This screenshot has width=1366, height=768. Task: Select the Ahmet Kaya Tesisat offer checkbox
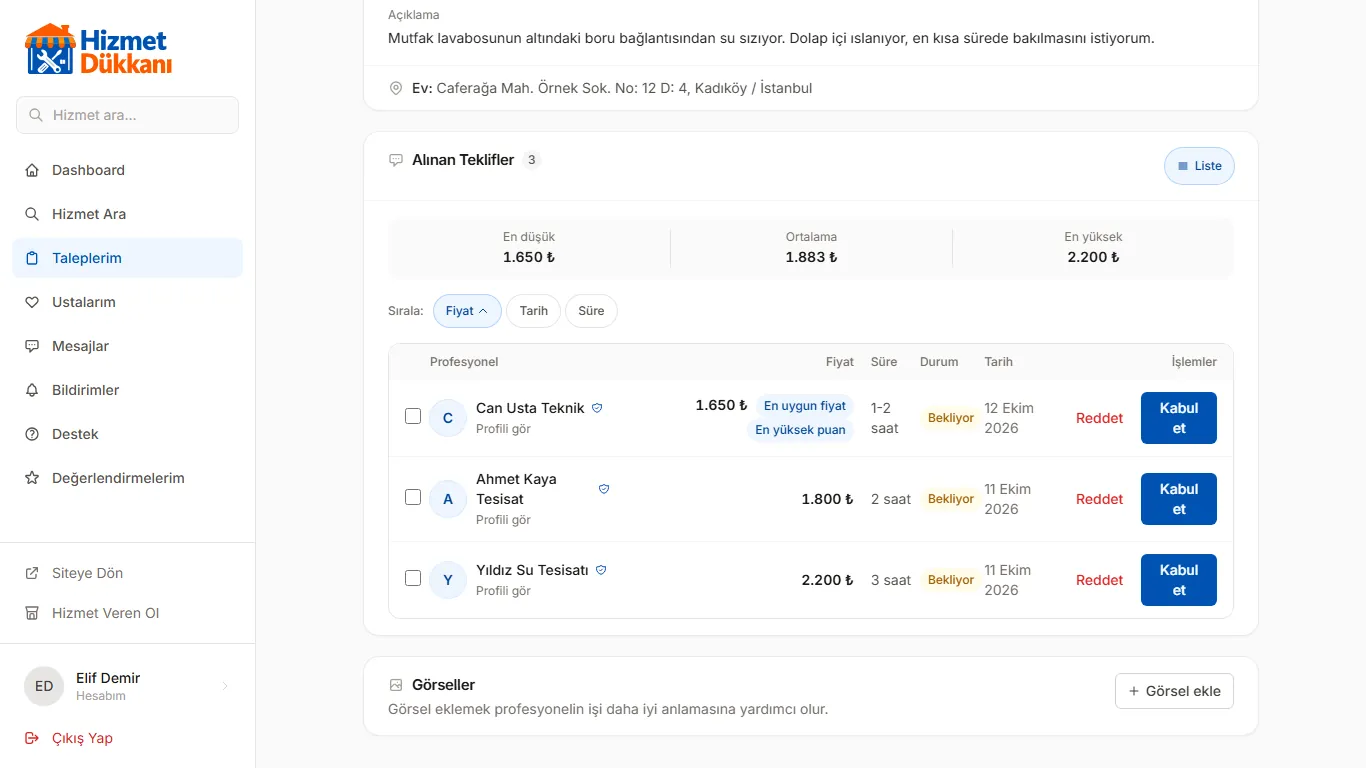tap(413, 497)
